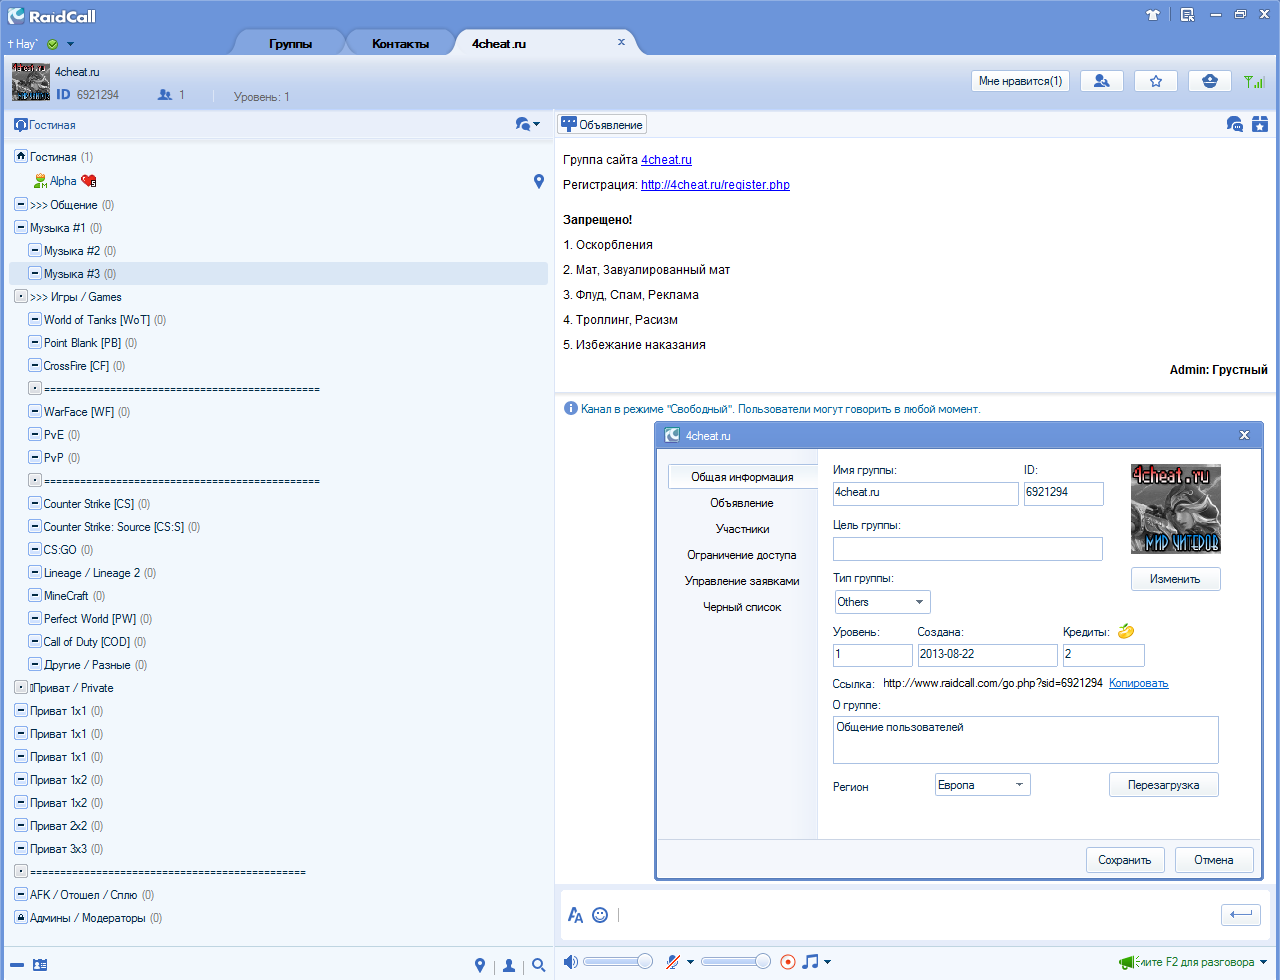Click the green online status indicator
Viewport: 1280px width, 980px height.
52,44
